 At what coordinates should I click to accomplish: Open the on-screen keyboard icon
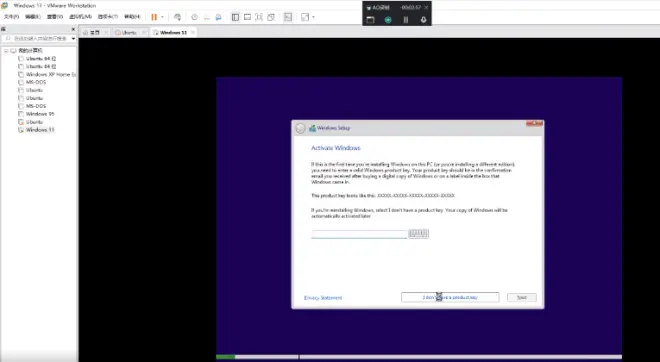point(418,234)
